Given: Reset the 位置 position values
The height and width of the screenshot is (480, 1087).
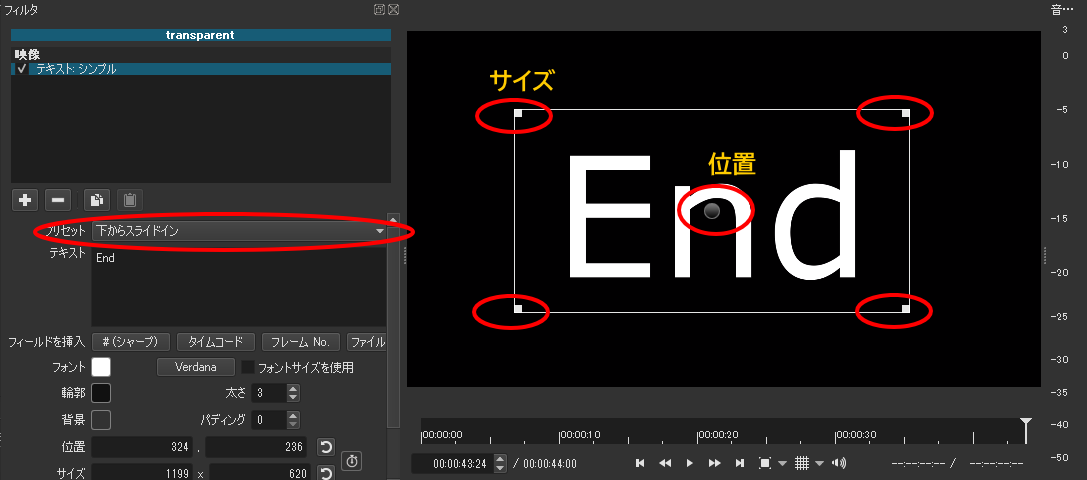Looking at the screenshot, I should click(325, 447).
